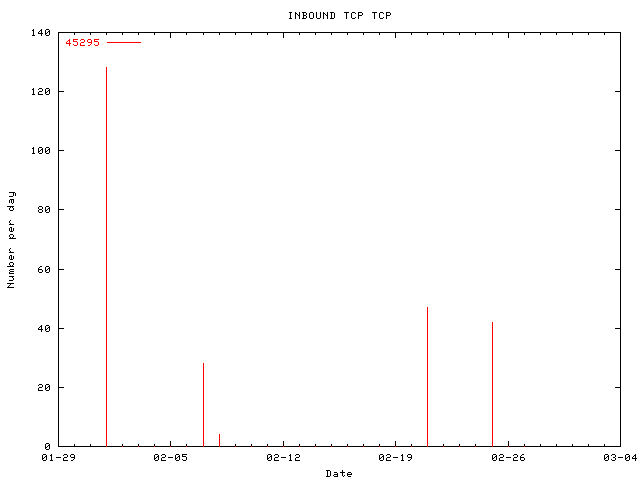640x480 pixels.
Task: Click y-axis value 20
Action: click(44, 387)
